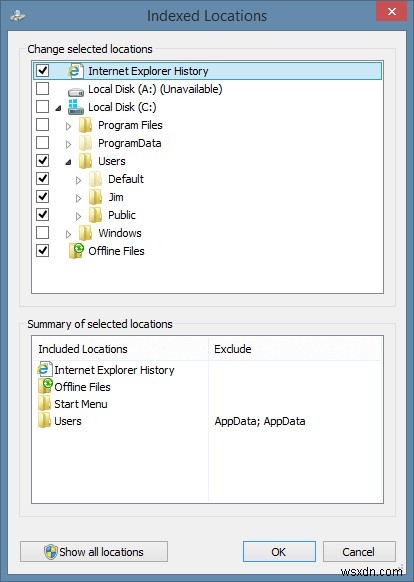Click the Program Files folder icon
This screenshot has width=414, height=582.
[86, 125]
